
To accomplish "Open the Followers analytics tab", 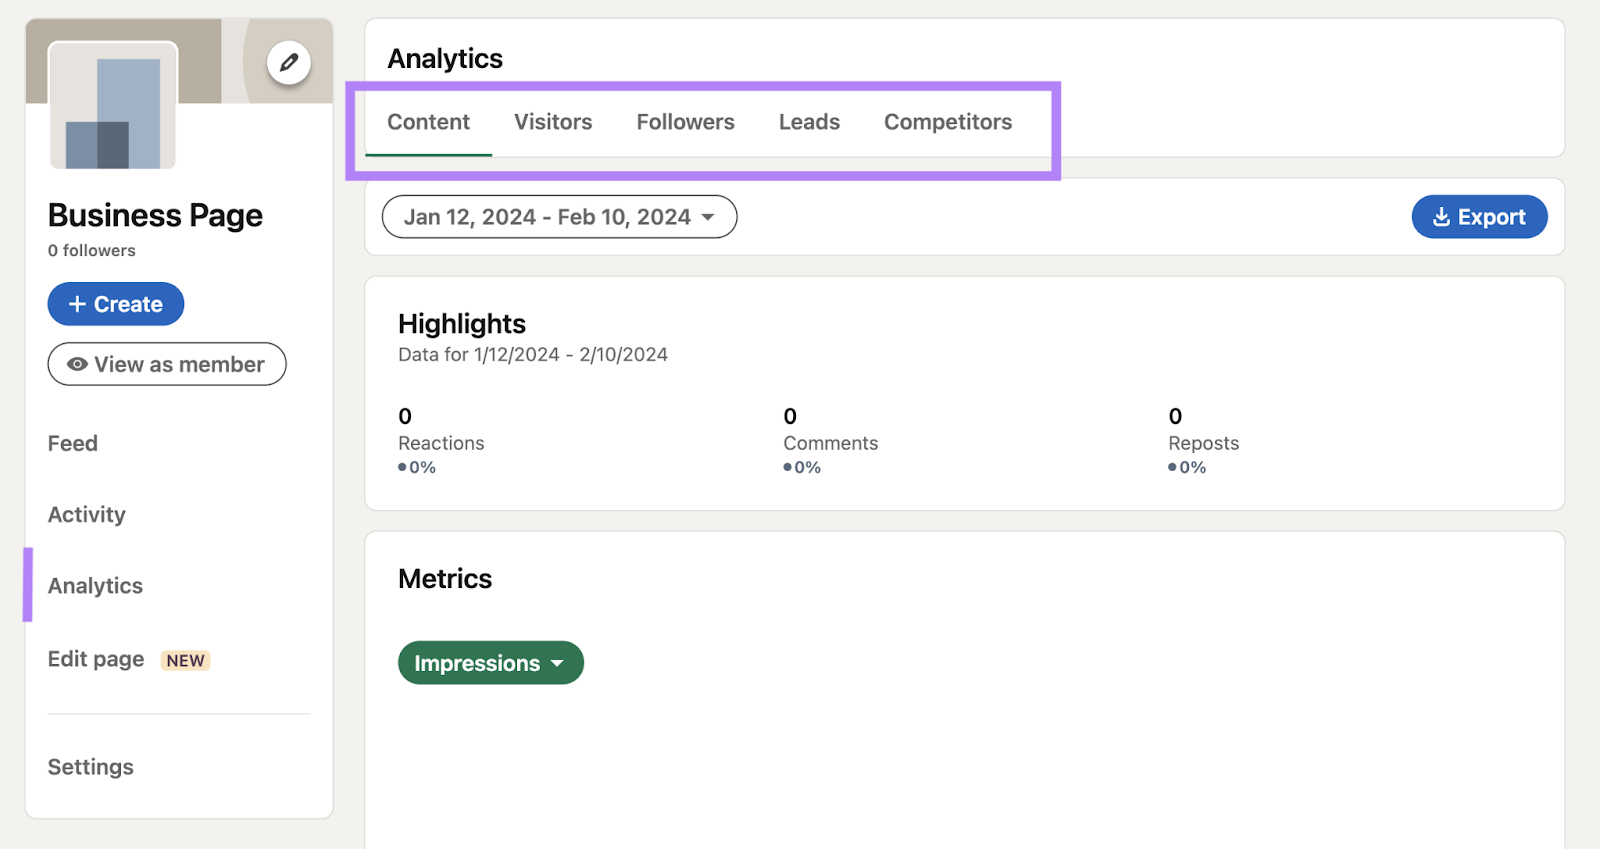I will (x=685, y=122).
